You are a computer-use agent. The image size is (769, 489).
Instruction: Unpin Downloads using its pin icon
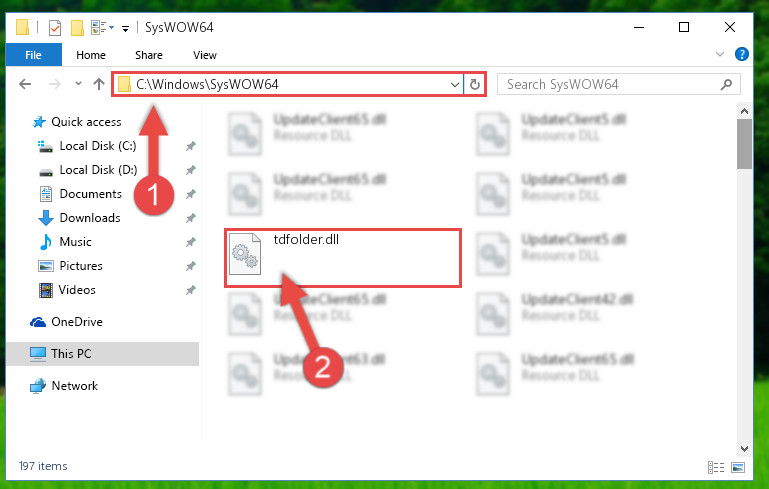pyautogui.click(x=190, y=218)
